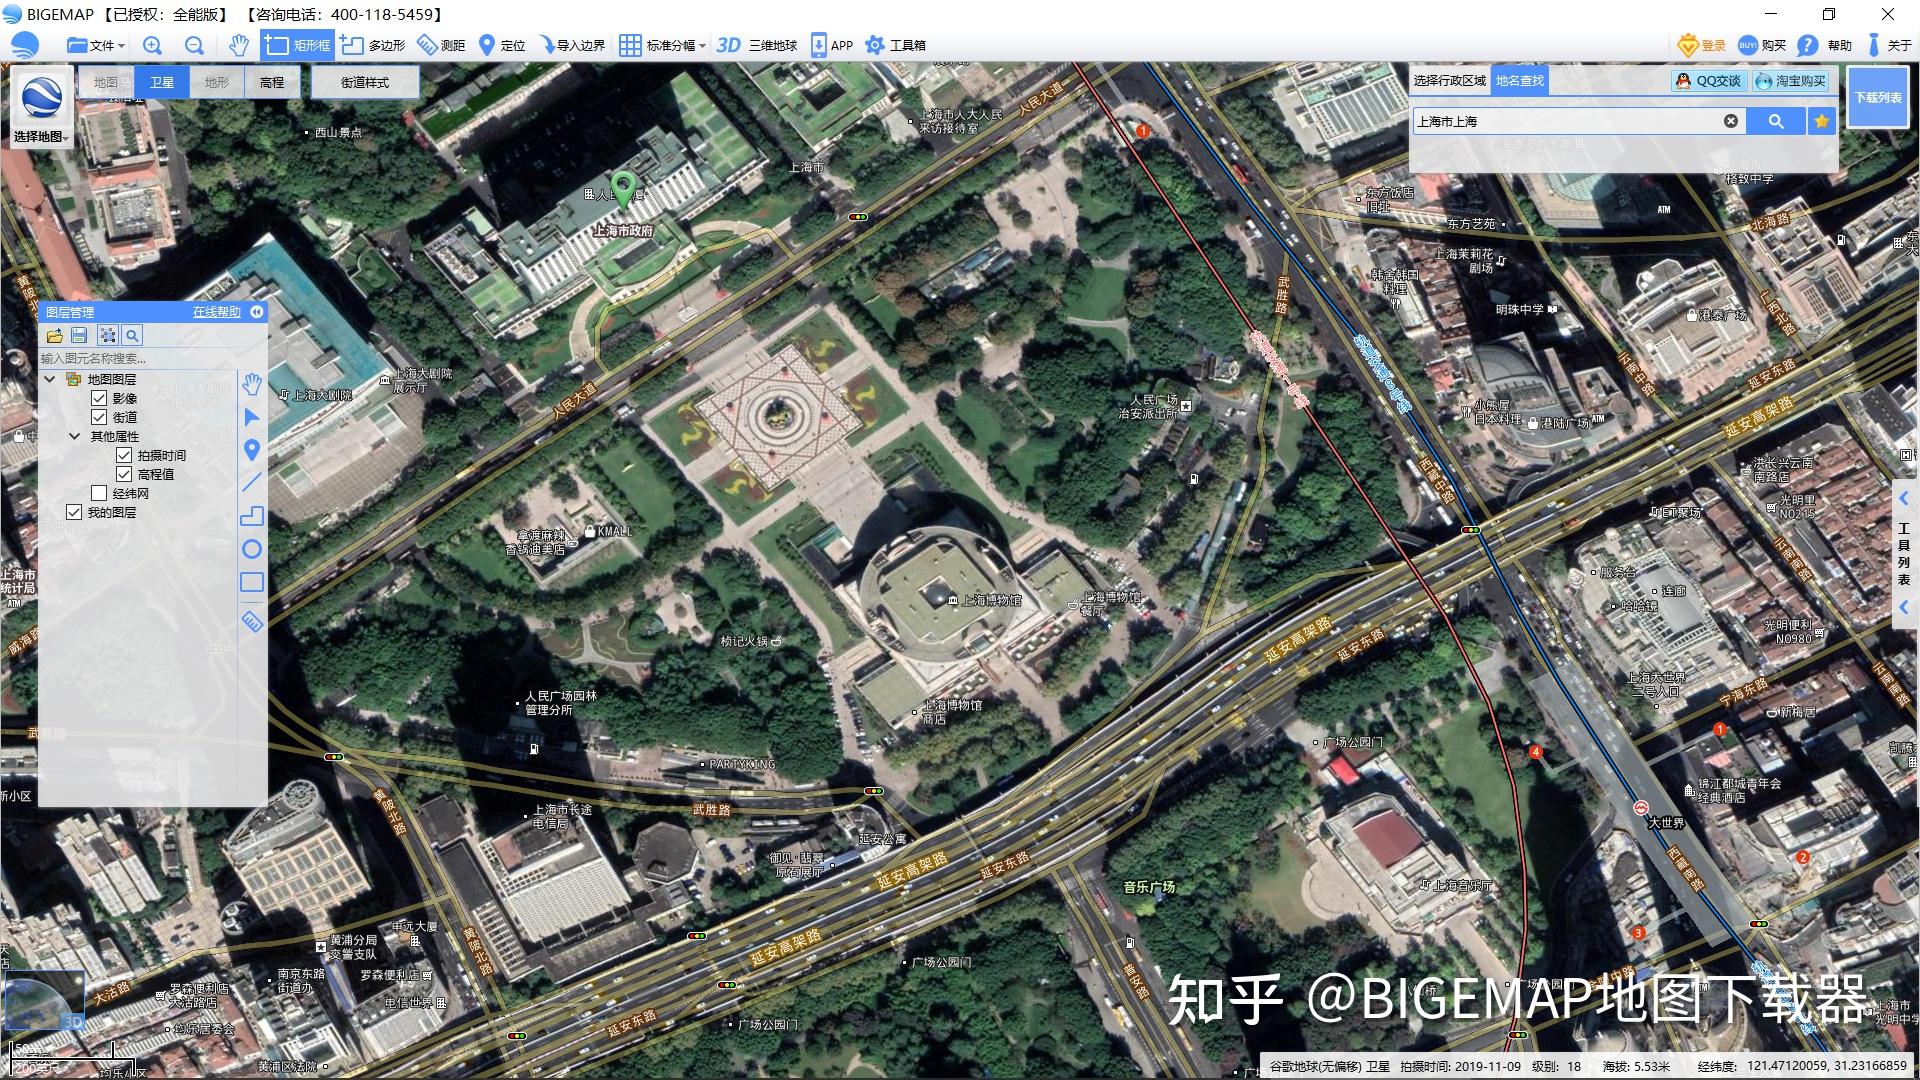Switch to 选择行政区域 tab
Image resolution: width=1920 pixels, height=1080 pixels.
click(x=1450, y=81)
